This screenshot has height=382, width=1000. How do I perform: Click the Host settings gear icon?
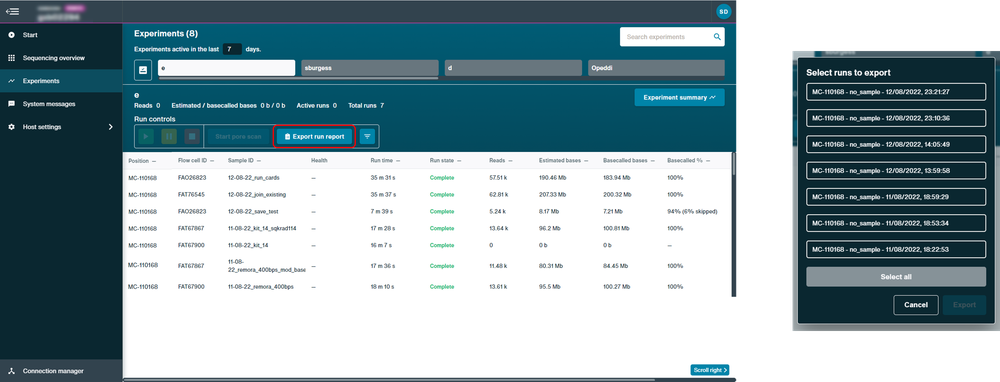11,127
